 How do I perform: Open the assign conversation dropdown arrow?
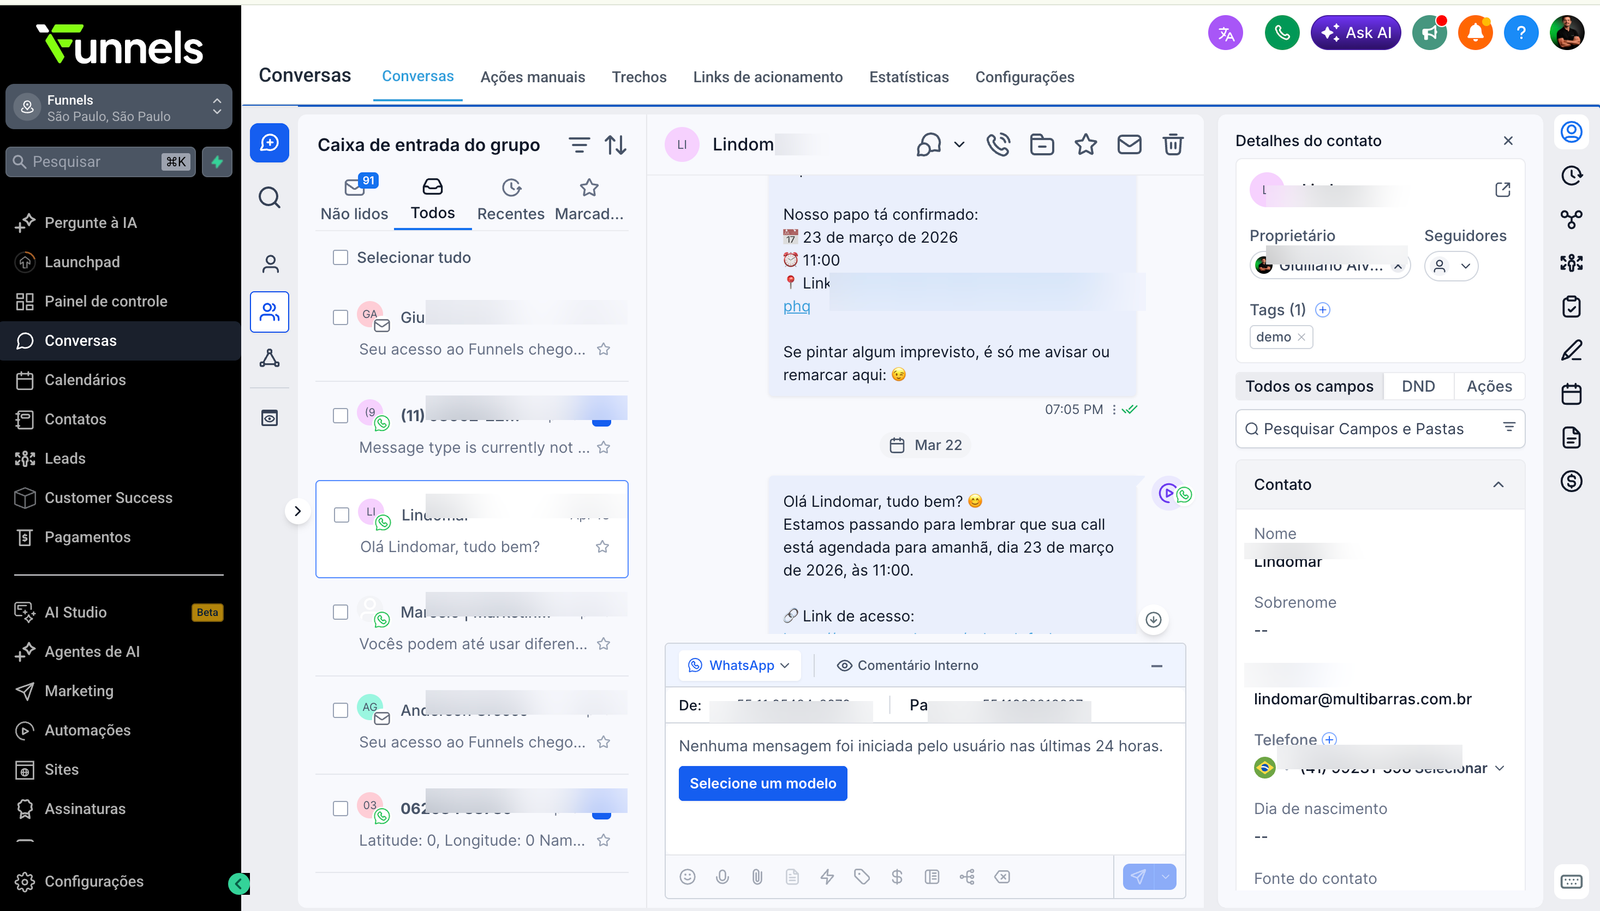click(x=959, y=145)
